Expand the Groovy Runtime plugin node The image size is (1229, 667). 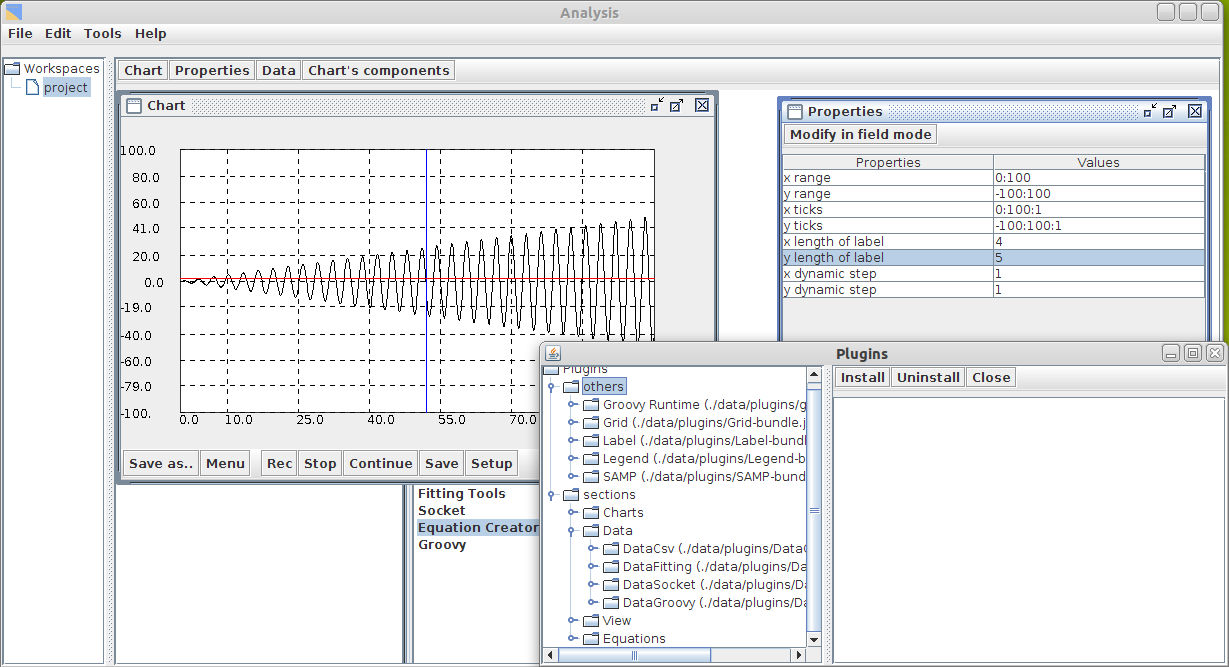[x=572, y=405]
